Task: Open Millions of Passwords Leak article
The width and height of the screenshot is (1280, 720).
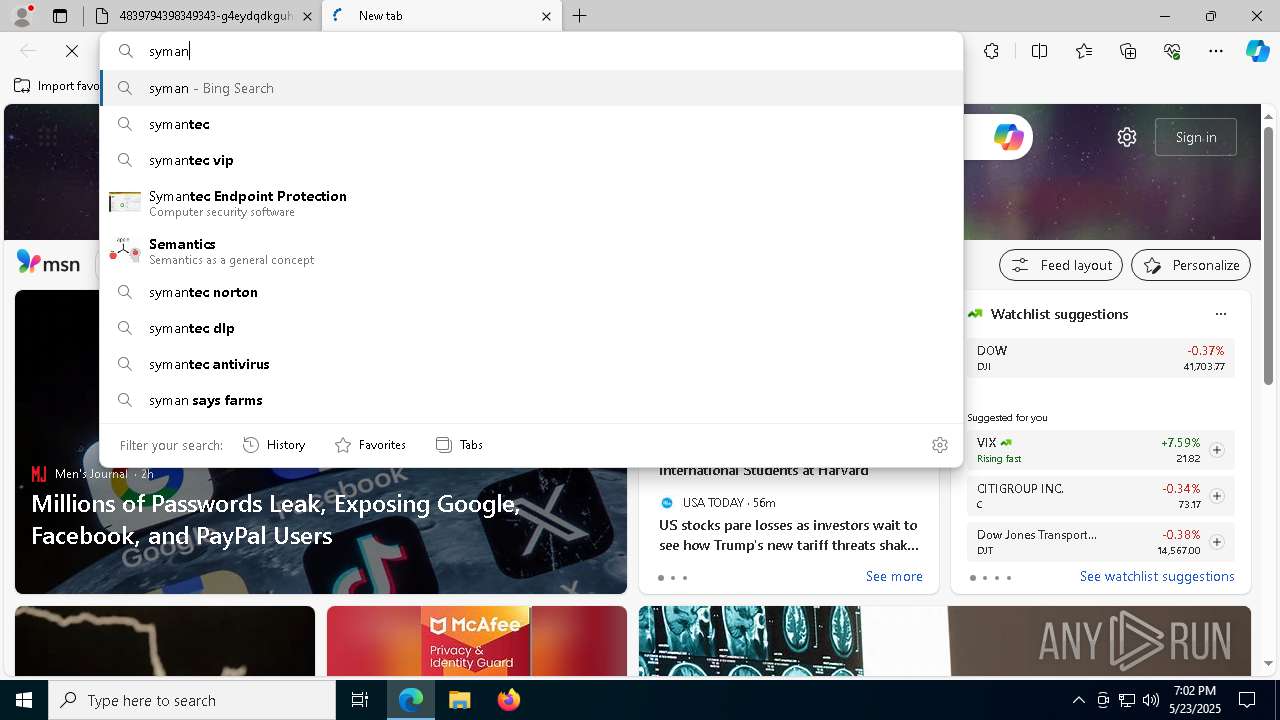Action: click(275, 520)
